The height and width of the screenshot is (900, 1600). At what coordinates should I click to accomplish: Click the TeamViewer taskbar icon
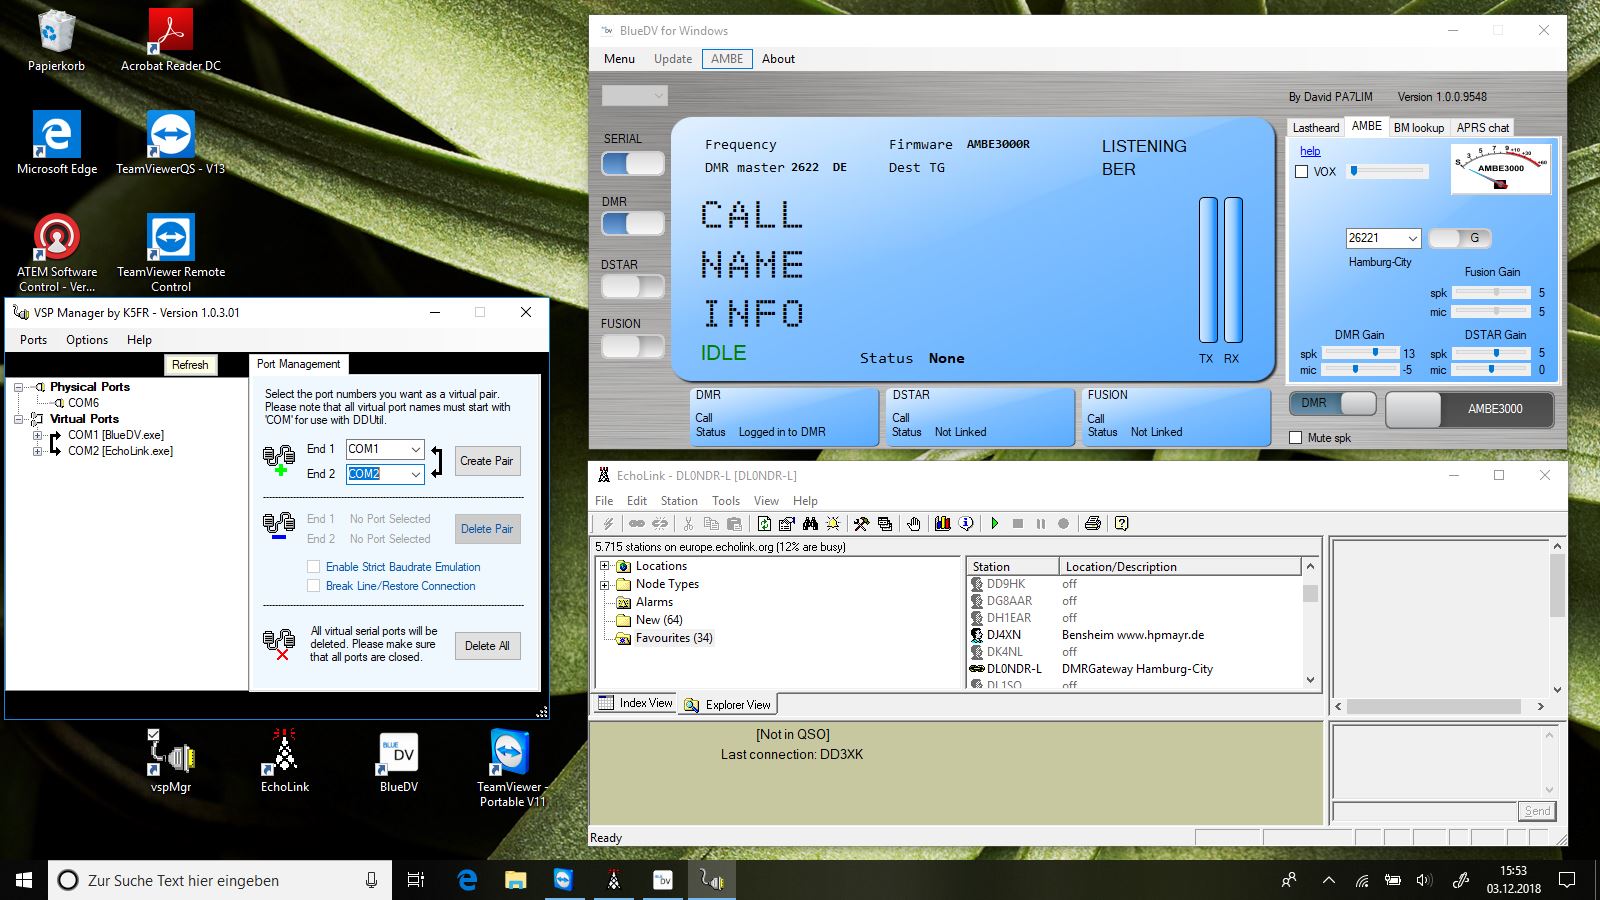[x=564, y=880]
